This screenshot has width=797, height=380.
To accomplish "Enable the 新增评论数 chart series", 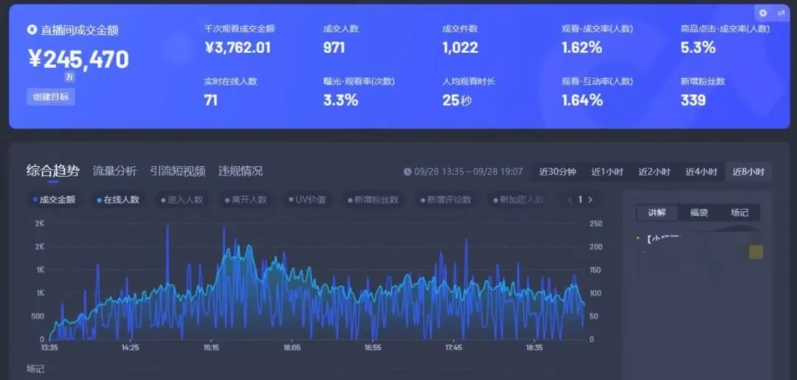I will tap(446, 200).
